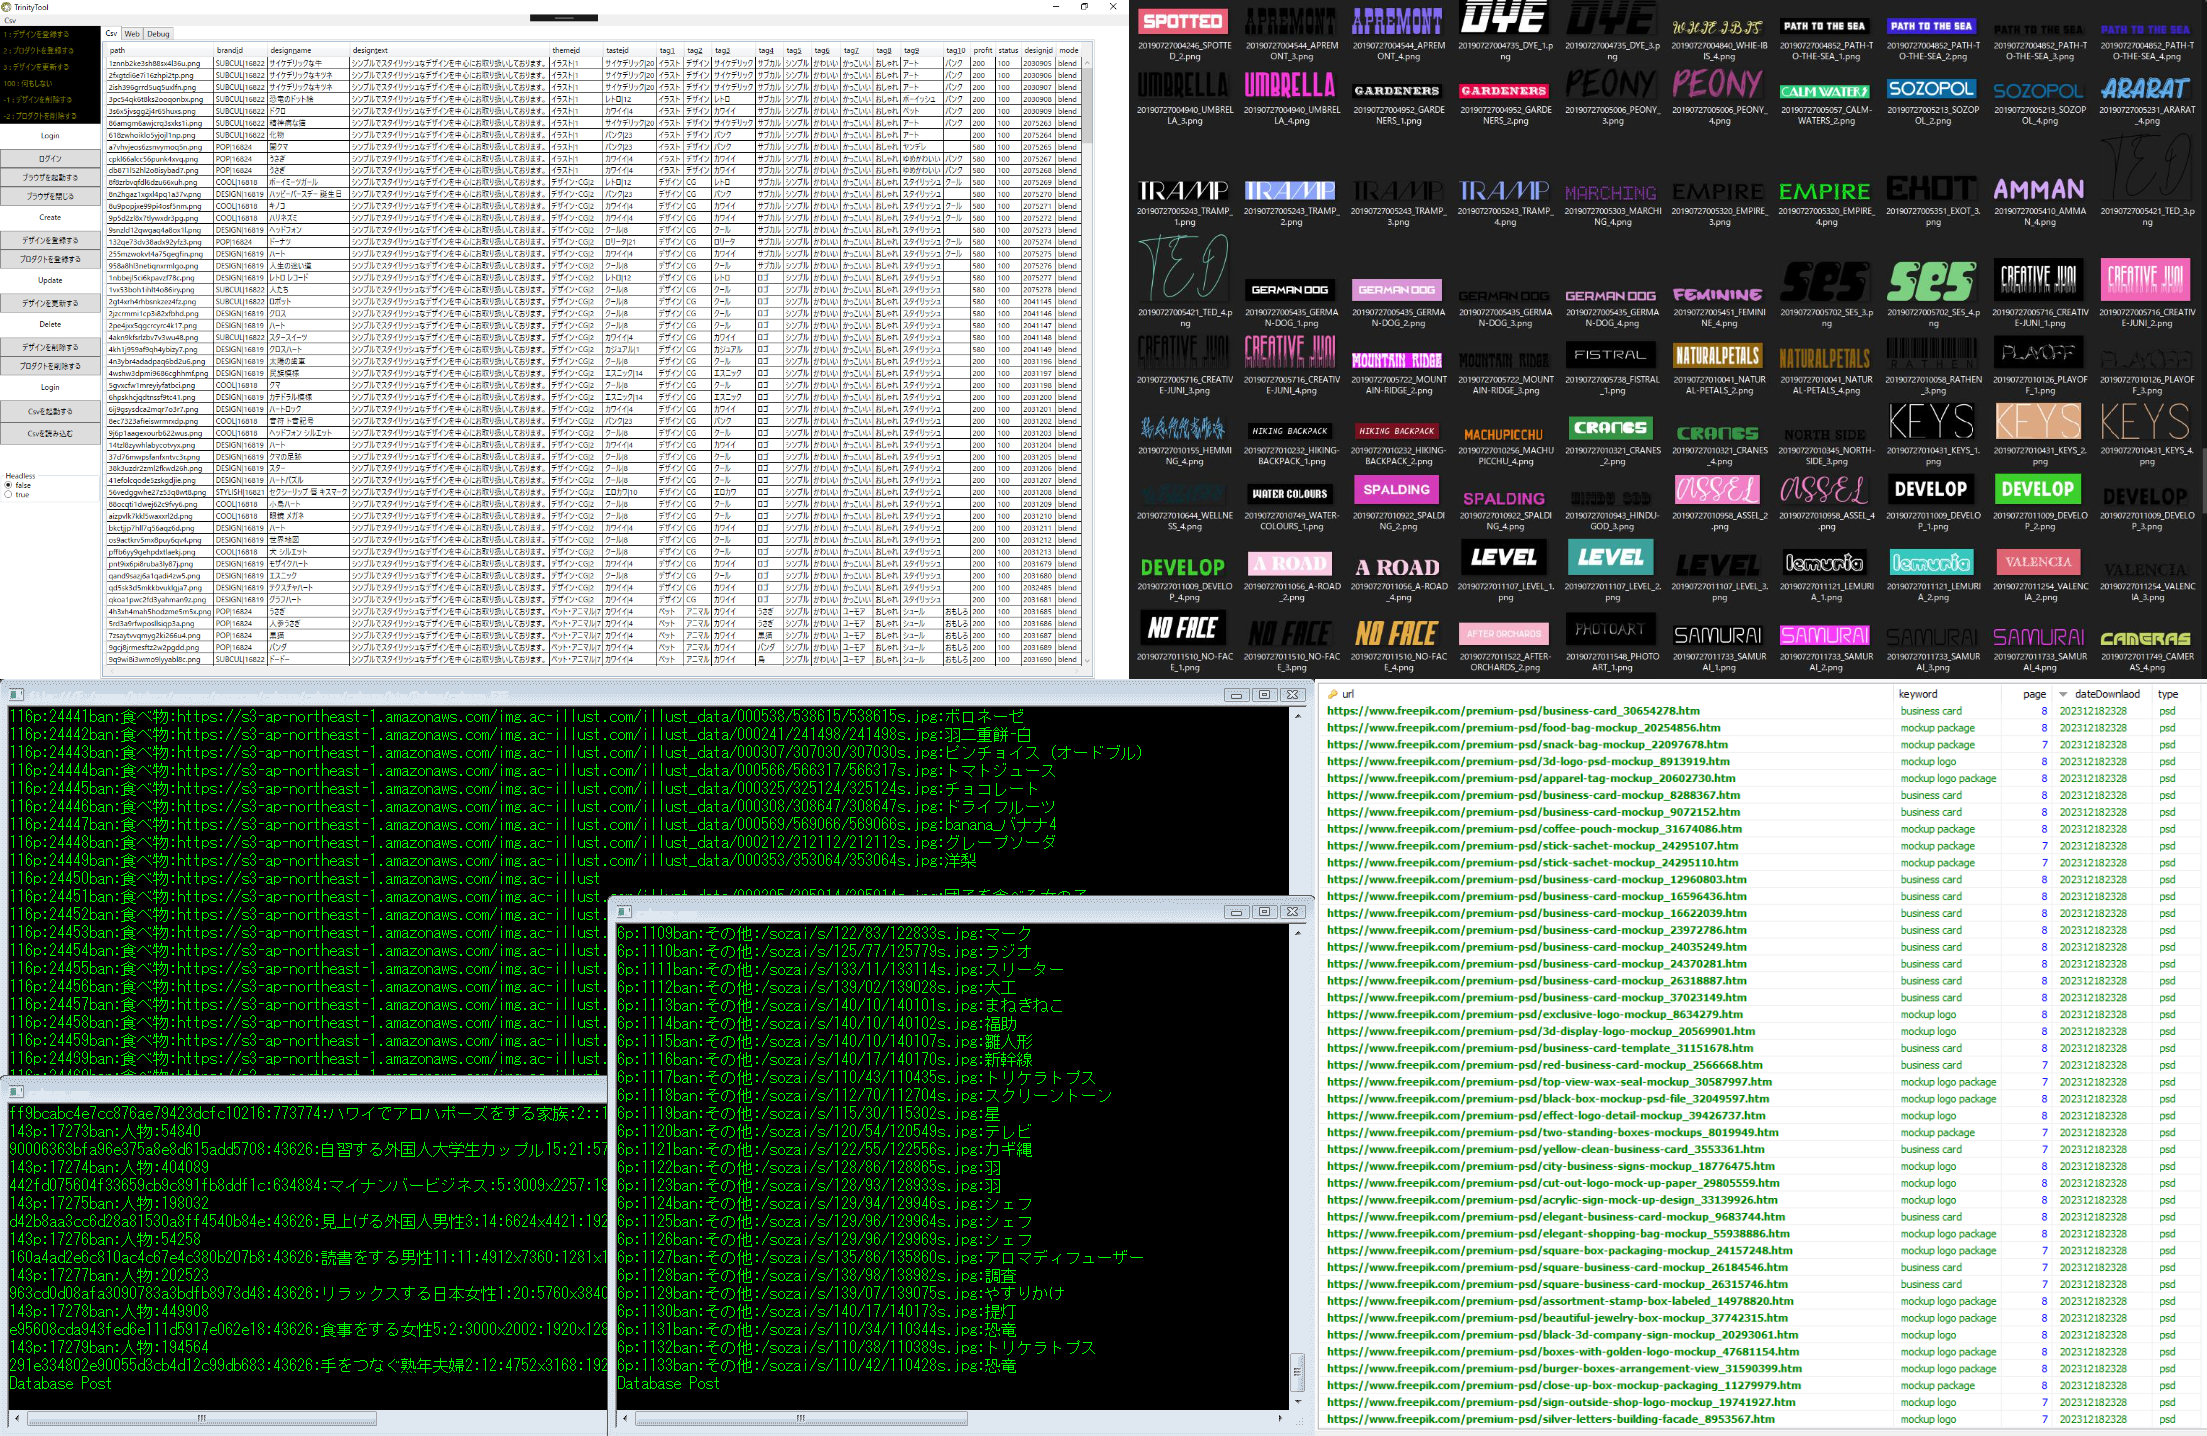Click the green SES_4.png logo thumbnail
2207x1436 pixels.
tap(1932, 283)
